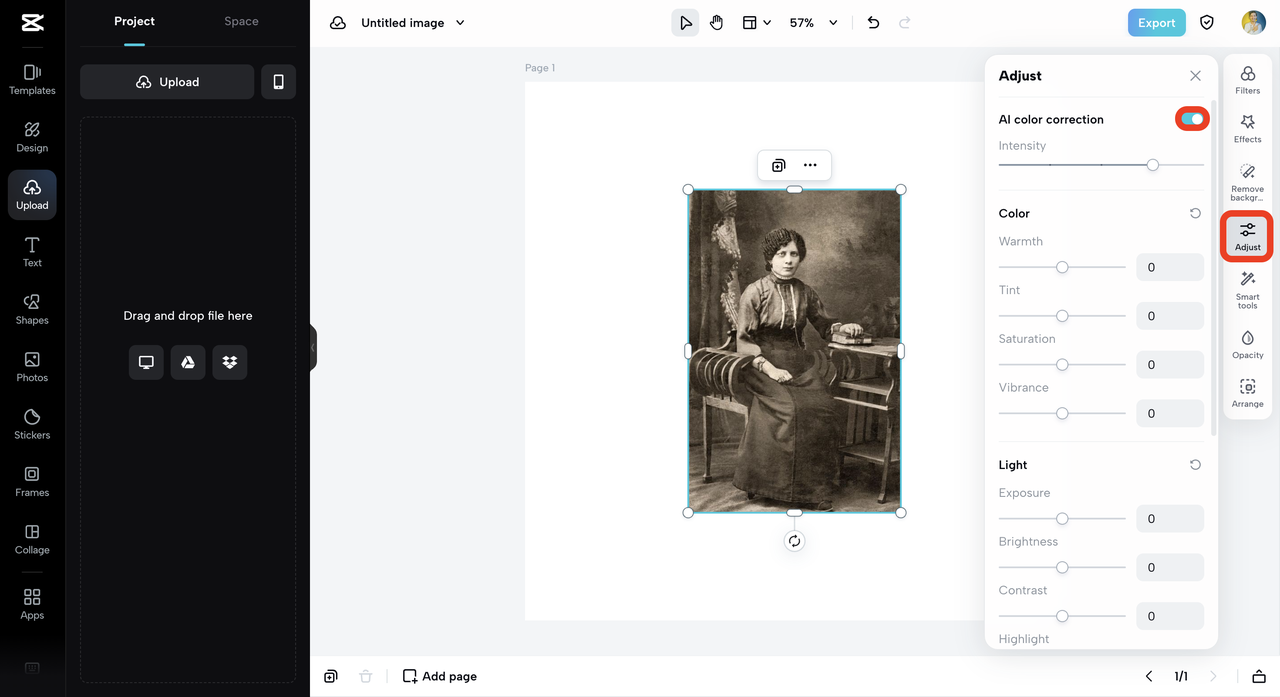This screenshot has width=1280, height=697.
Task: Open the Photos sidebar panel
Action: click(x=32, y=367)
